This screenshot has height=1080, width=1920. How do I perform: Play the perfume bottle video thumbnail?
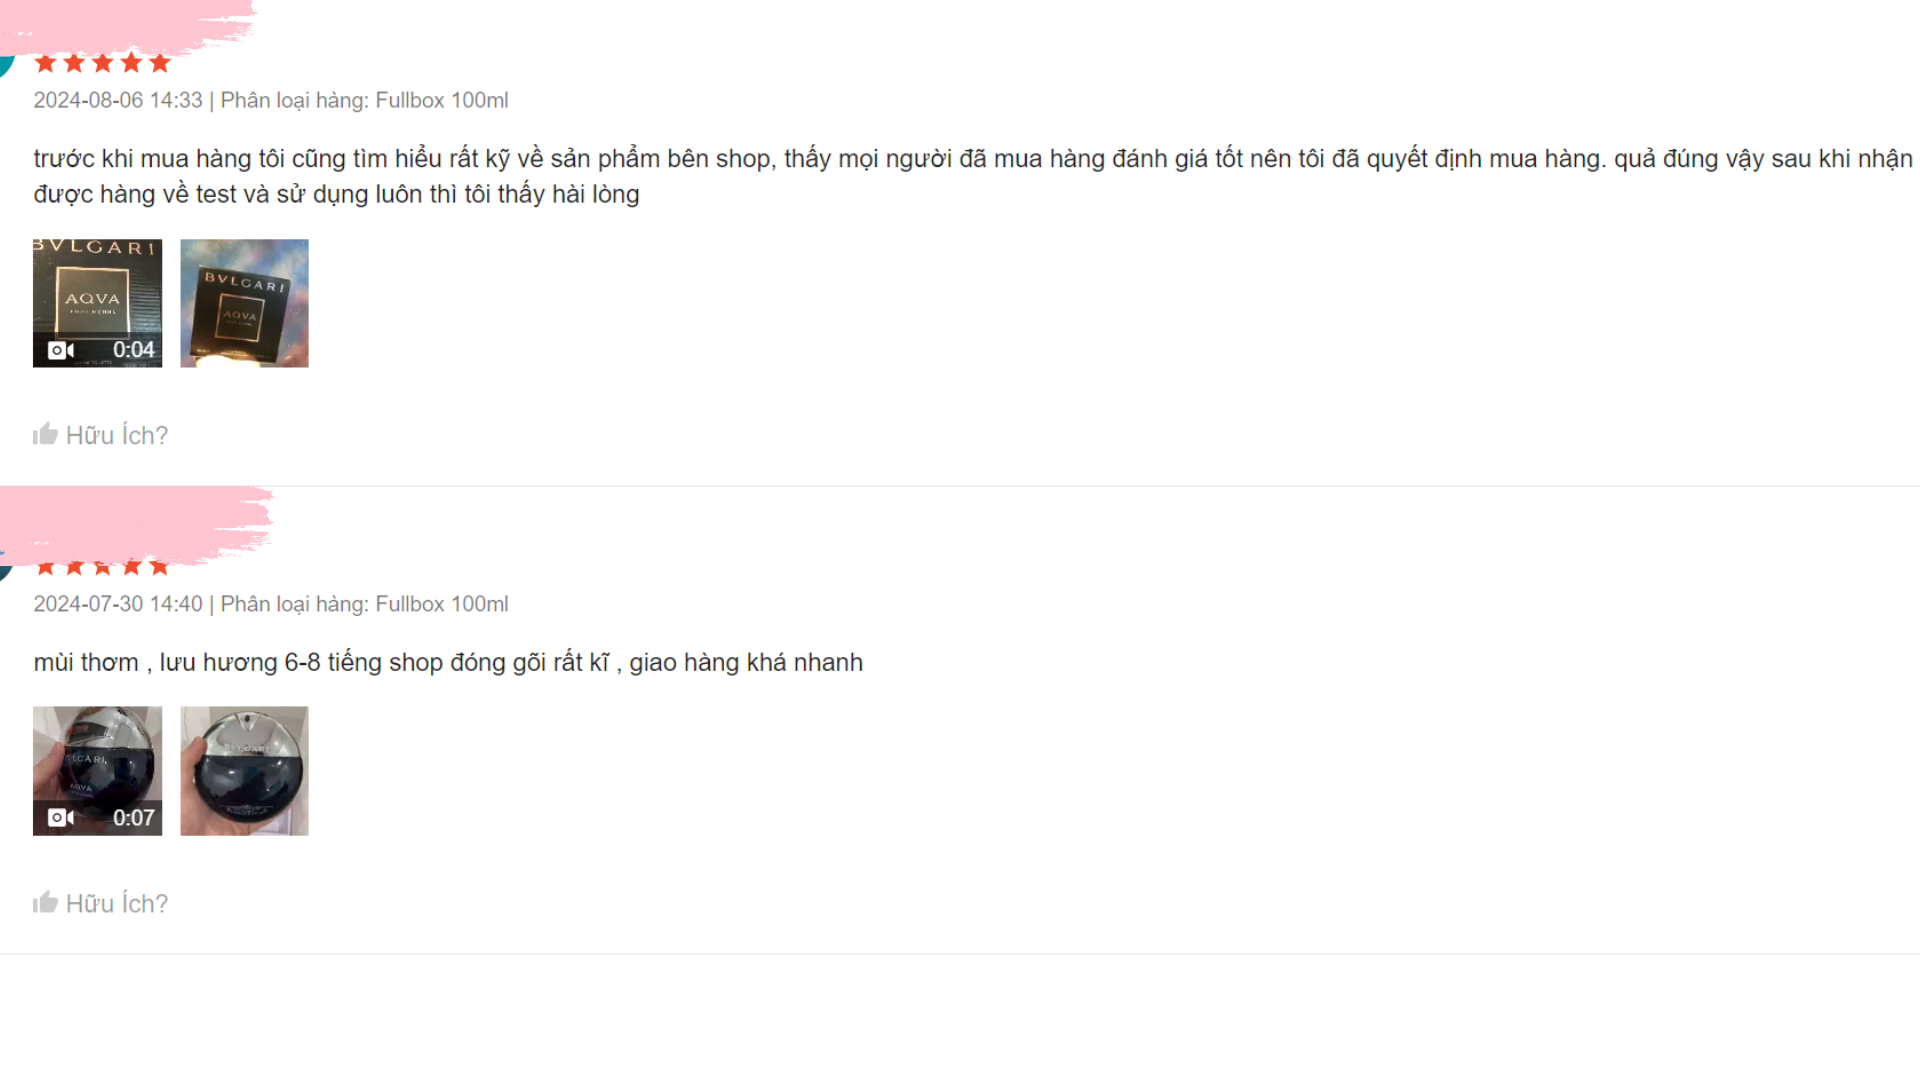pos(97,771)
